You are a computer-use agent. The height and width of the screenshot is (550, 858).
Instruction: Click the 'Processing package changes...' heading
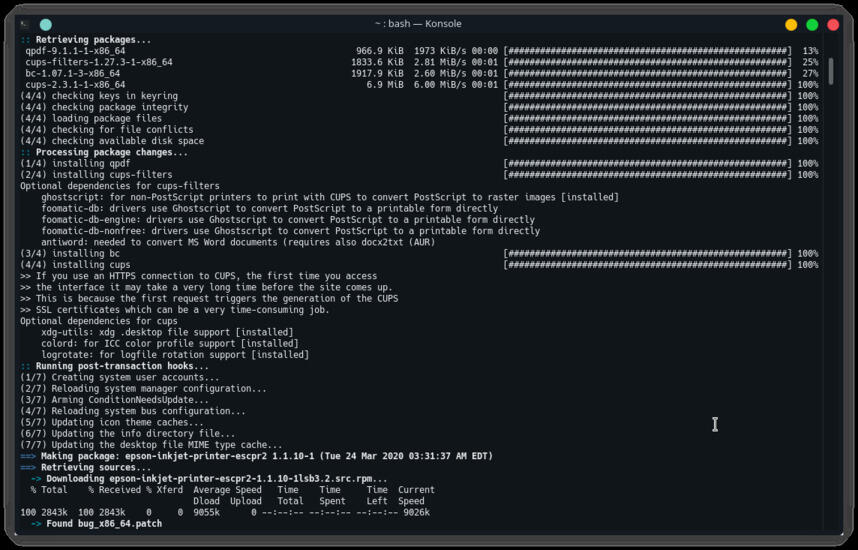pos(105,152)
